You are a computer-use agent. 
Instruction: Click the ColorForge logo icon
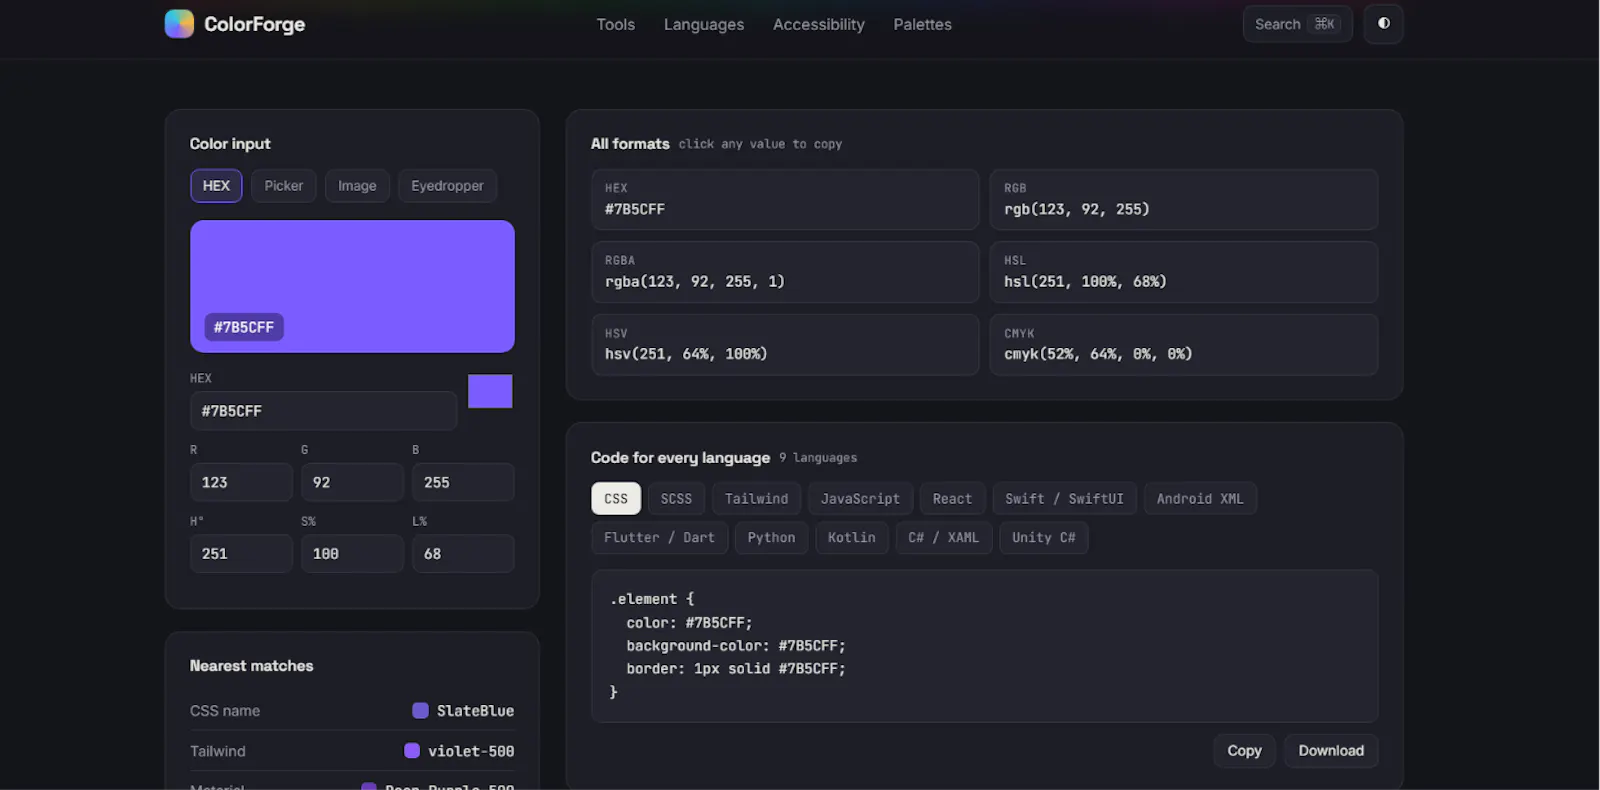(179, 24)
